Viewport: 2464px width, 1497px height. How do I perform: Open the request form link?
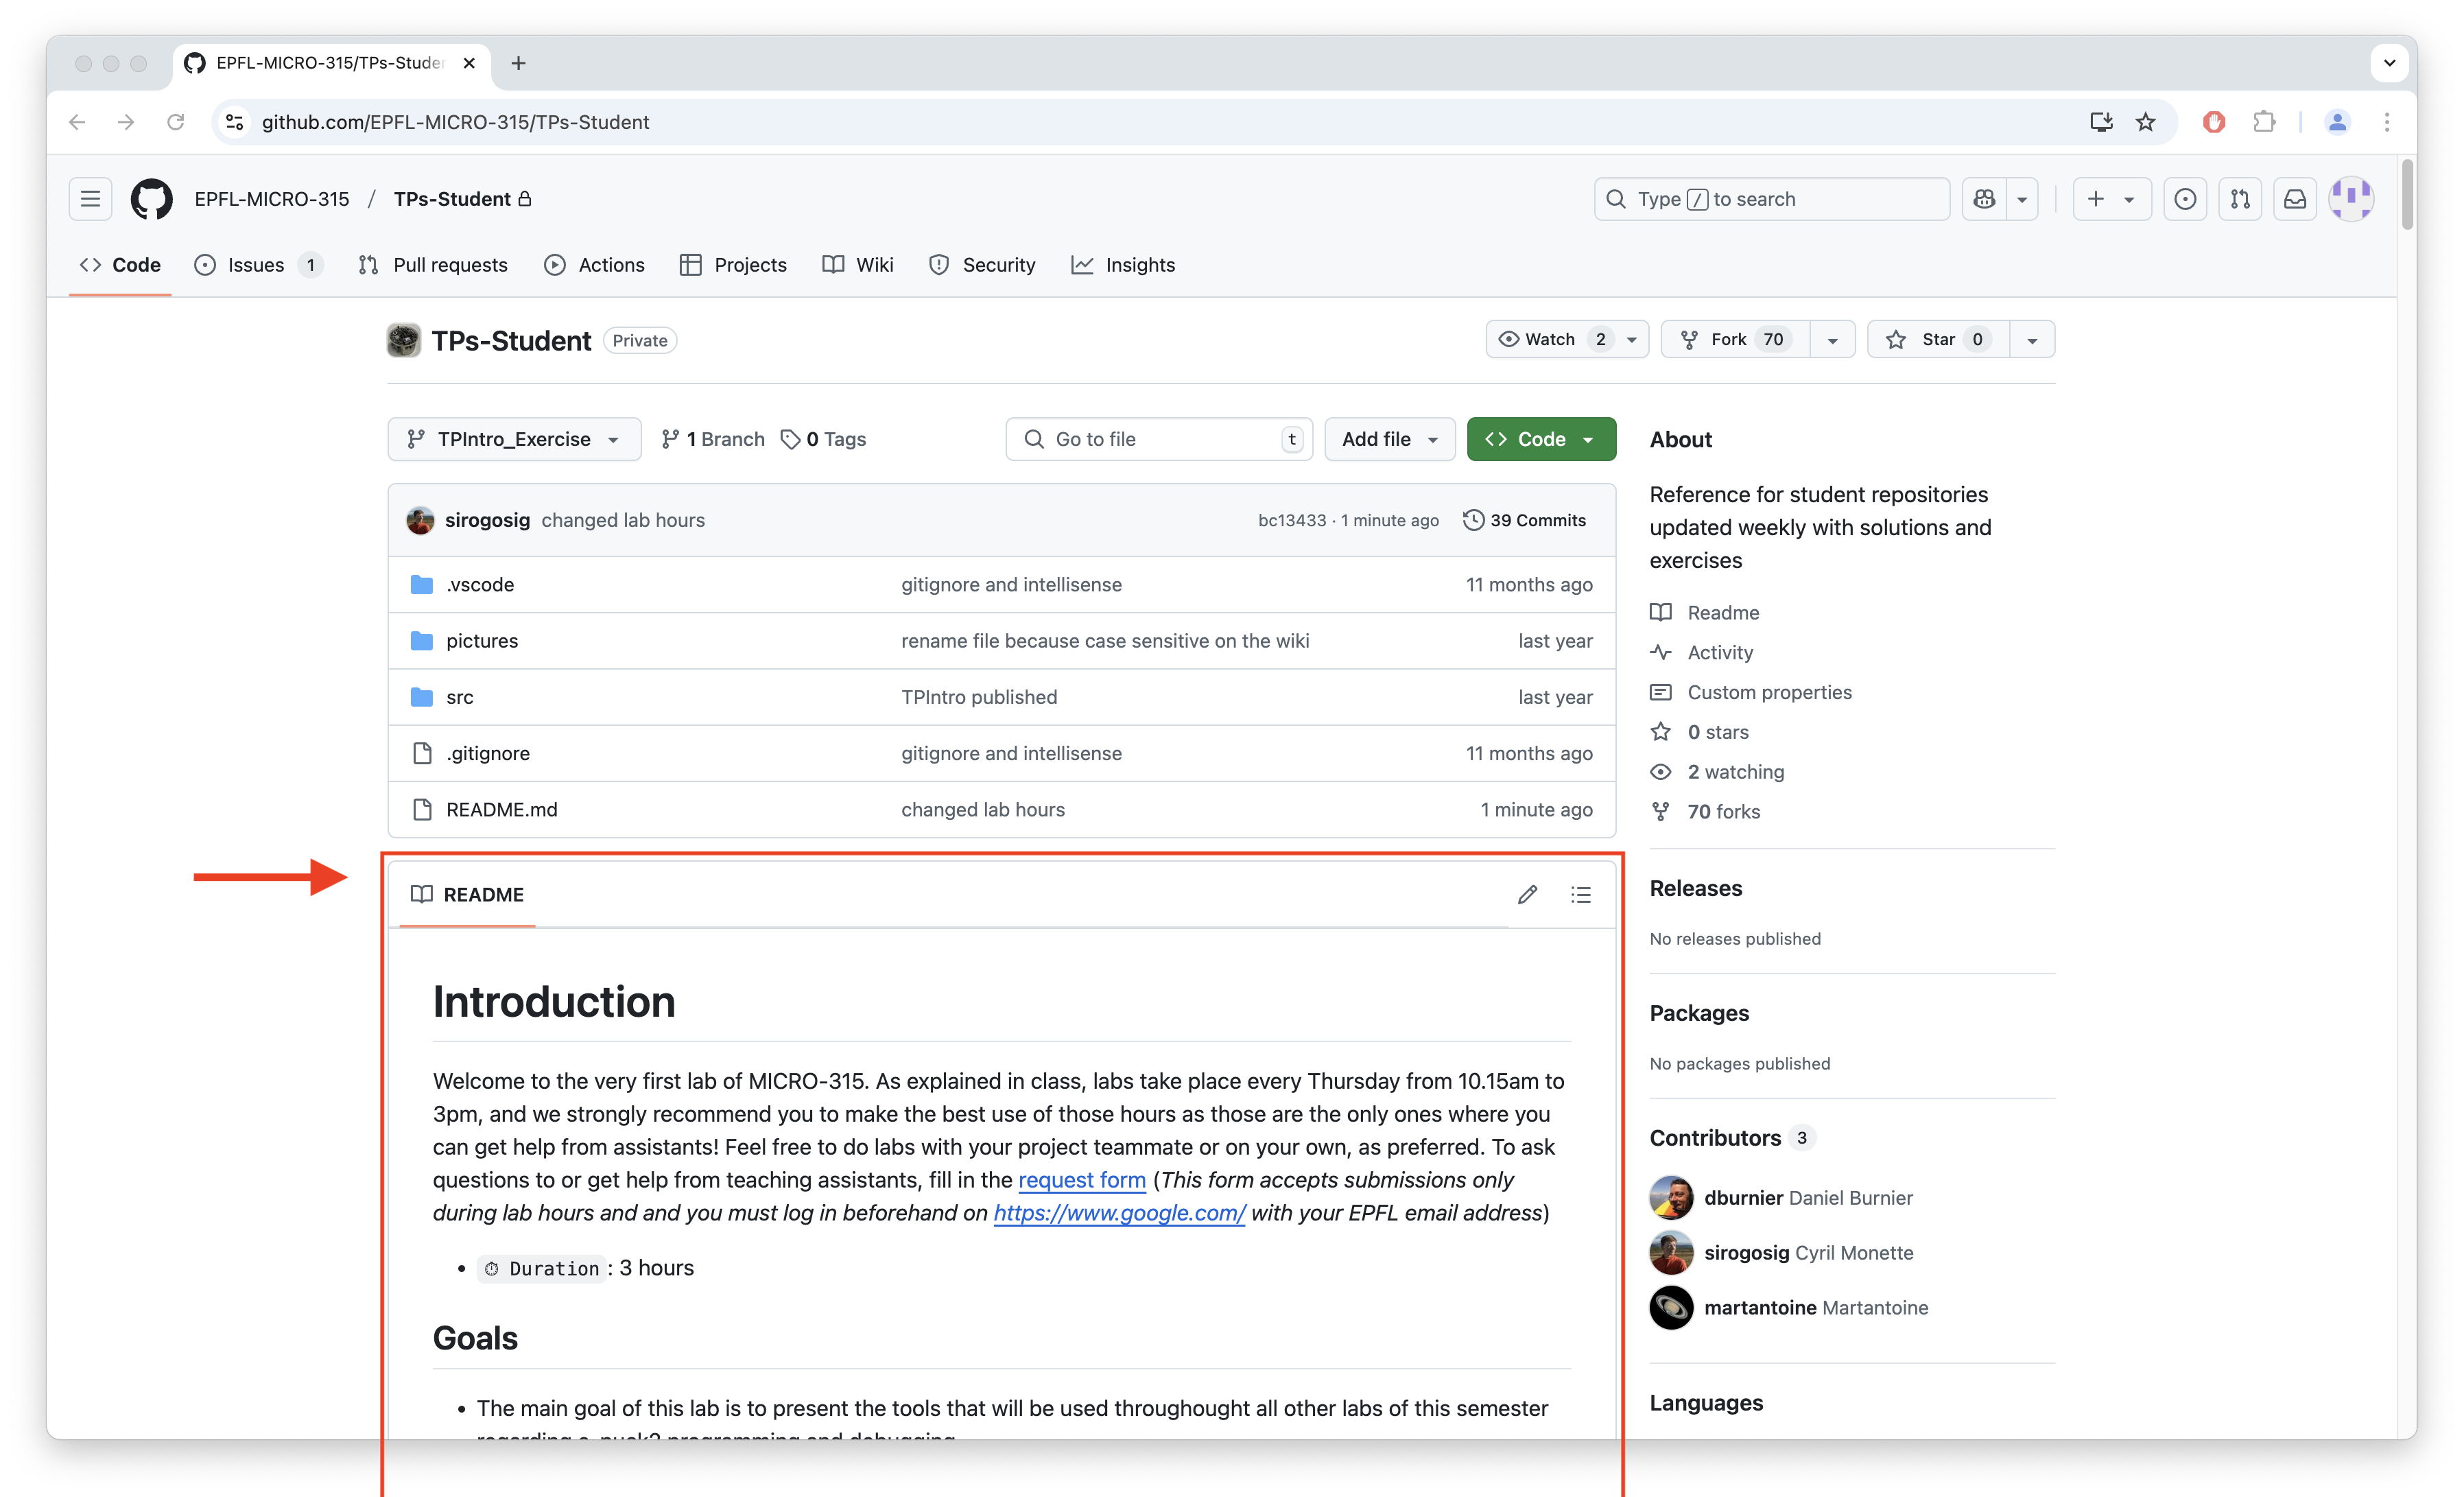click(x=1081, y=1180)
